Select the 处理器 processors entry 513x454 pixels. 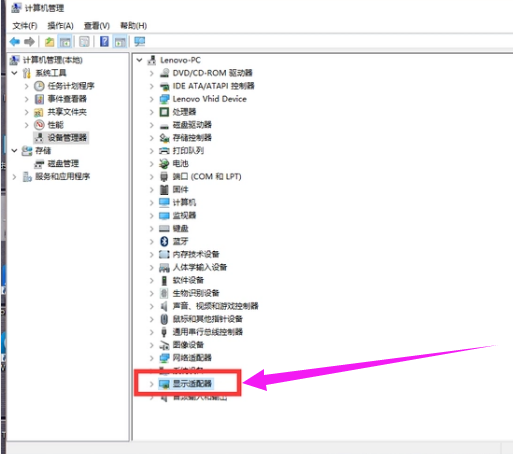(x=184, y=112)
